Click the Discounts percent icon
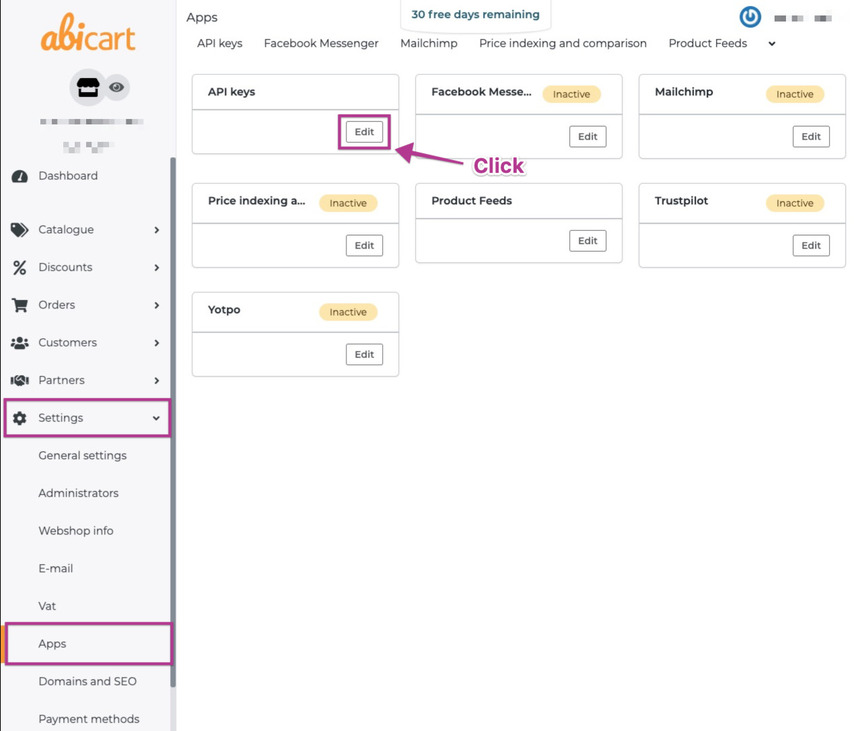The width and height of the screenshot is (860, 731). click(19, 268)
